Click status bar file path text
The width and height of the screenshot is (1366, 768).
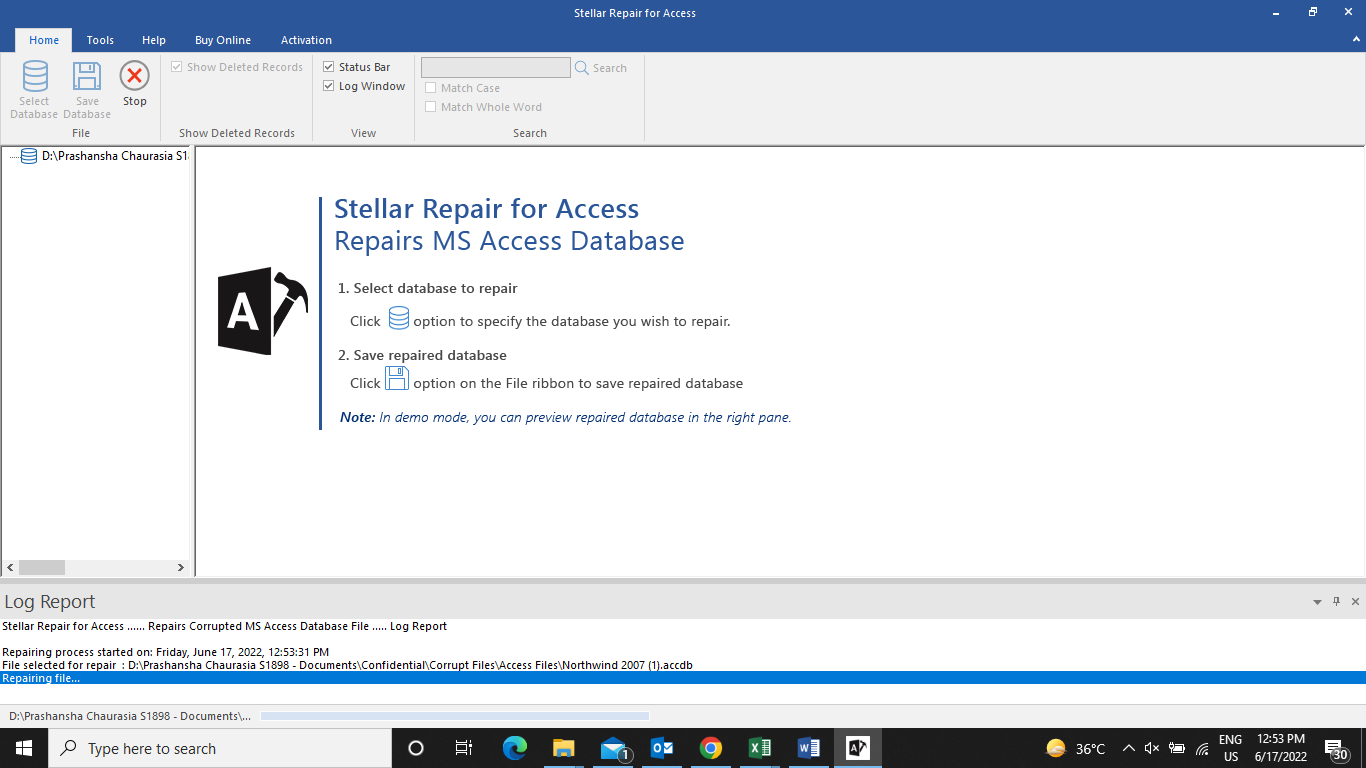click(130, 716)
